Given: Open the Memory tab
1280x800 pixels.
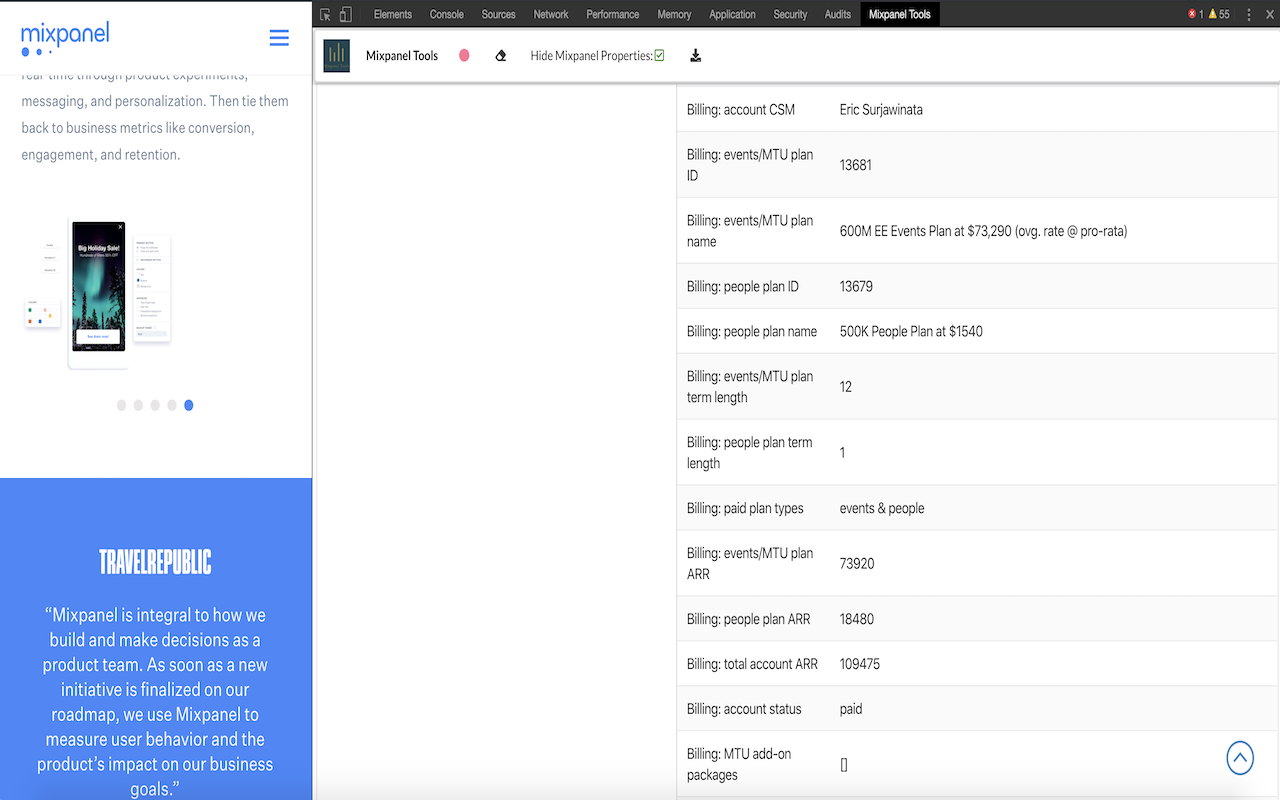Looking at the screenshot, I should coord(674,14).
